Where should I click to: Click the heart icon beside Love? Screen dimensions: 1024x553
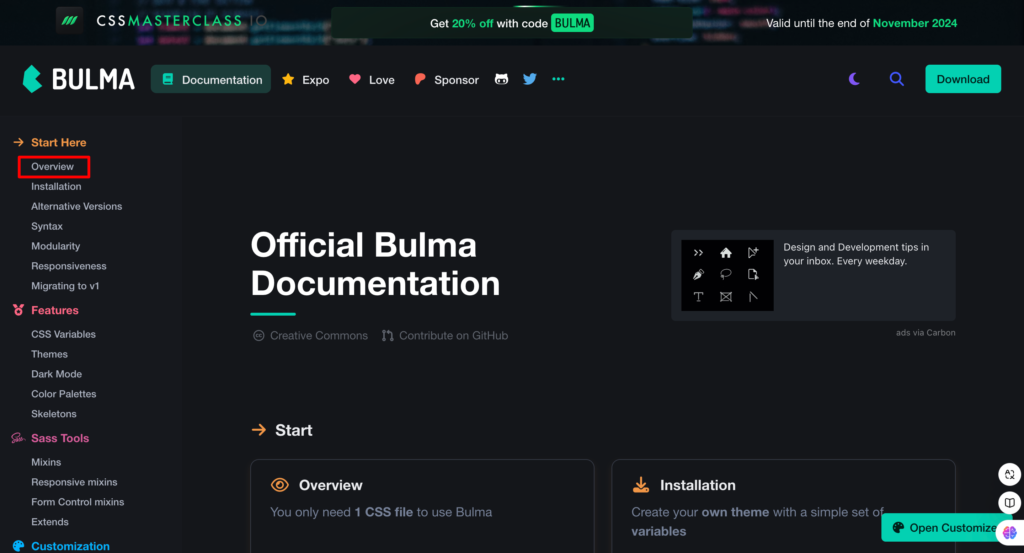355,79
